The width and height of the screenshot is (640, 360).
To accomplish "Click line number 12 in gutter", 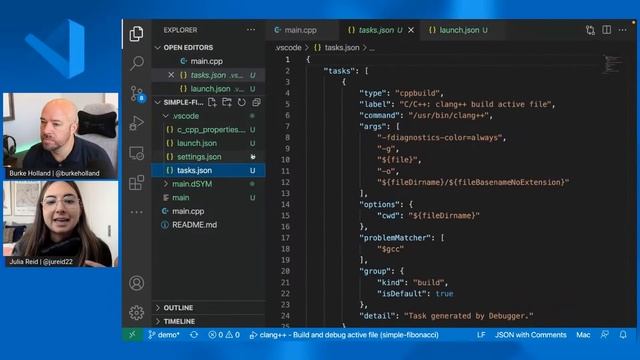I will [x=285, y=182].
